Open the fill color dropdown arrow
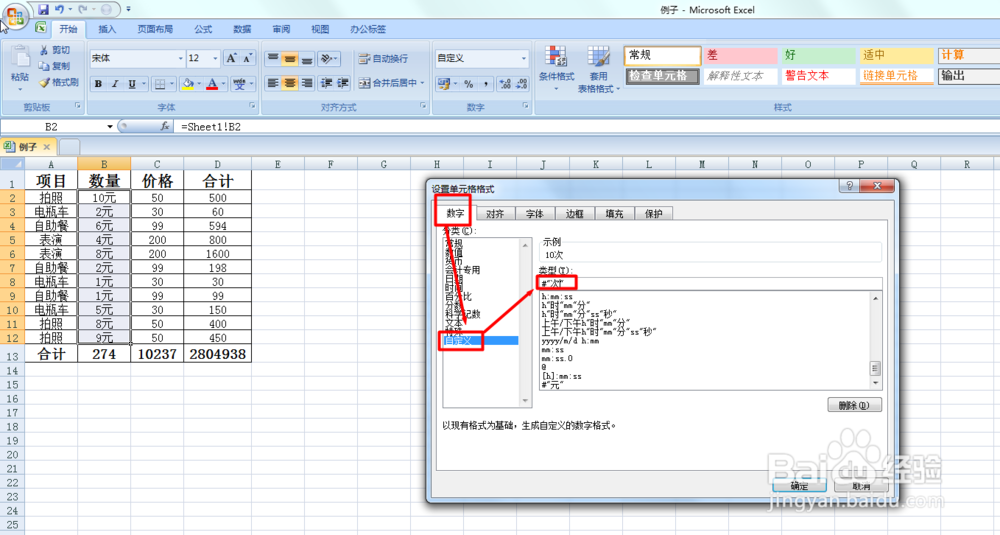Viewport: 1000px width, 535px height. [x=199, y=84]
